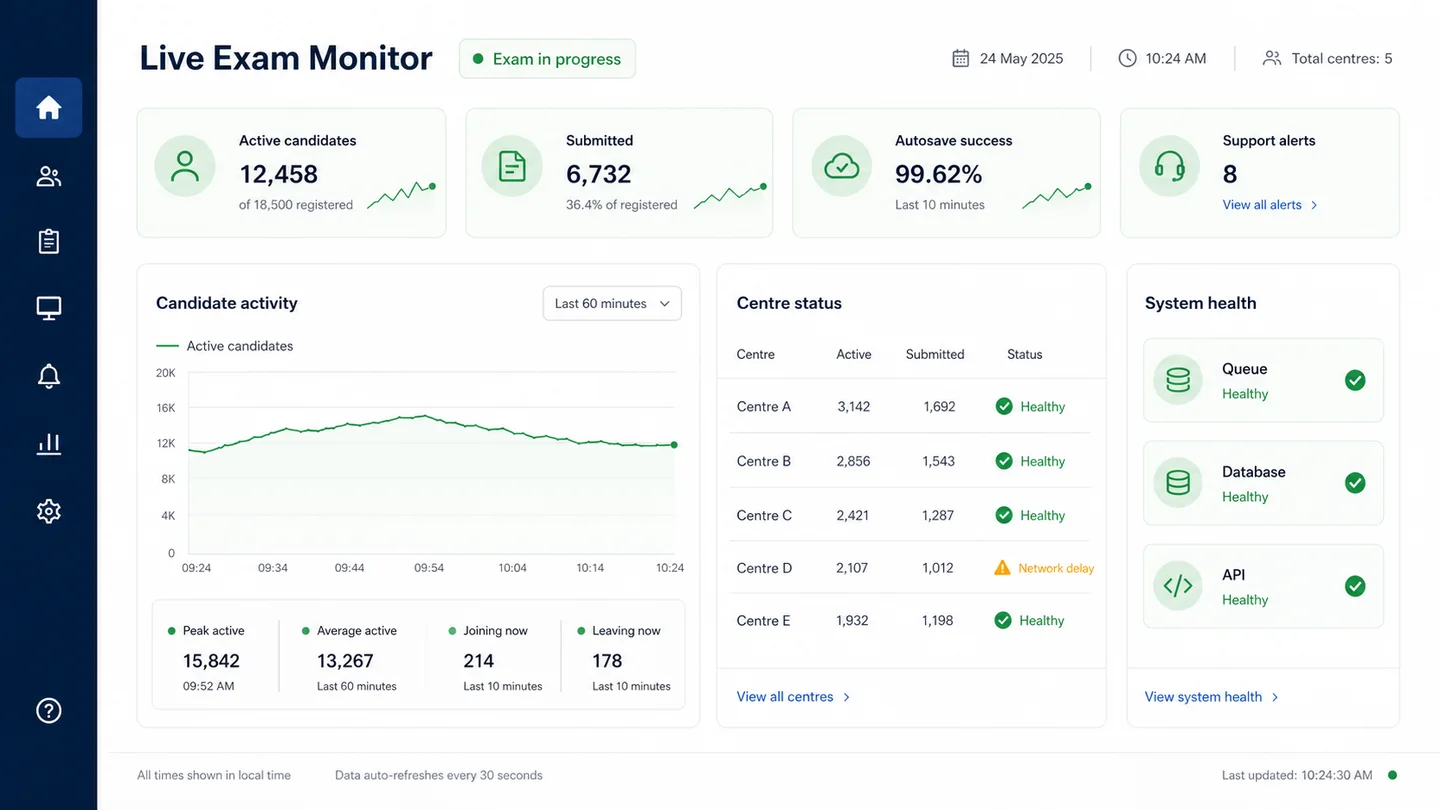Click the Active candidates person icon

click(185, 166)
